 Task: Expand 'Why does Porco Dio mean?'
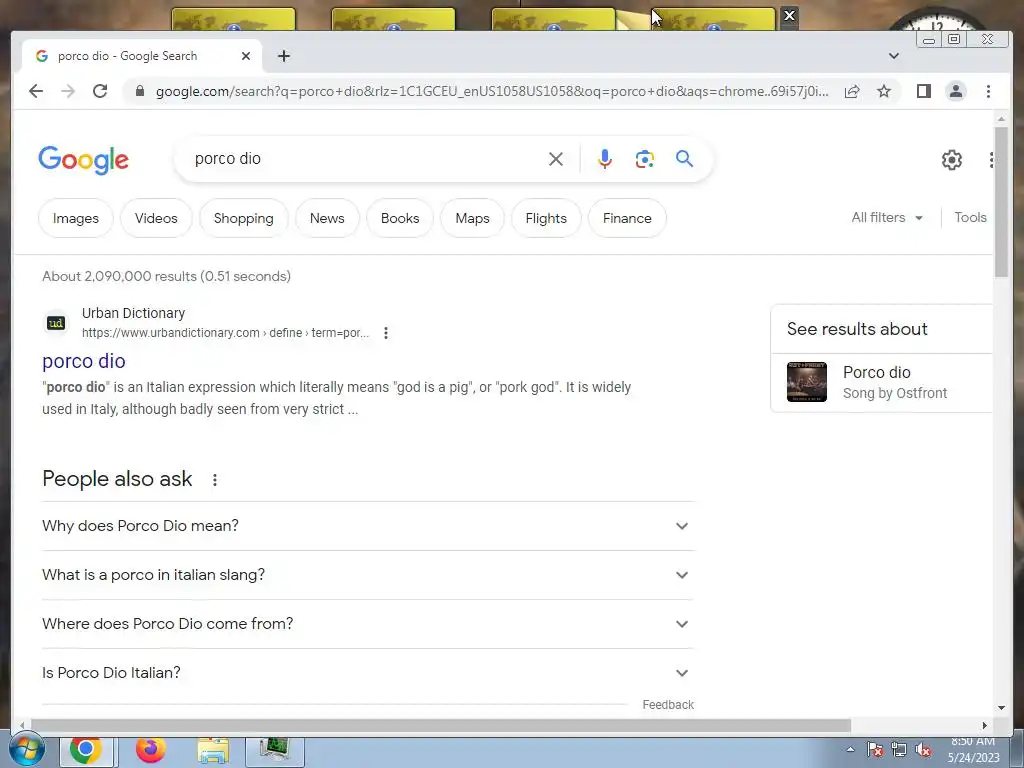click(x=368, y=526)
